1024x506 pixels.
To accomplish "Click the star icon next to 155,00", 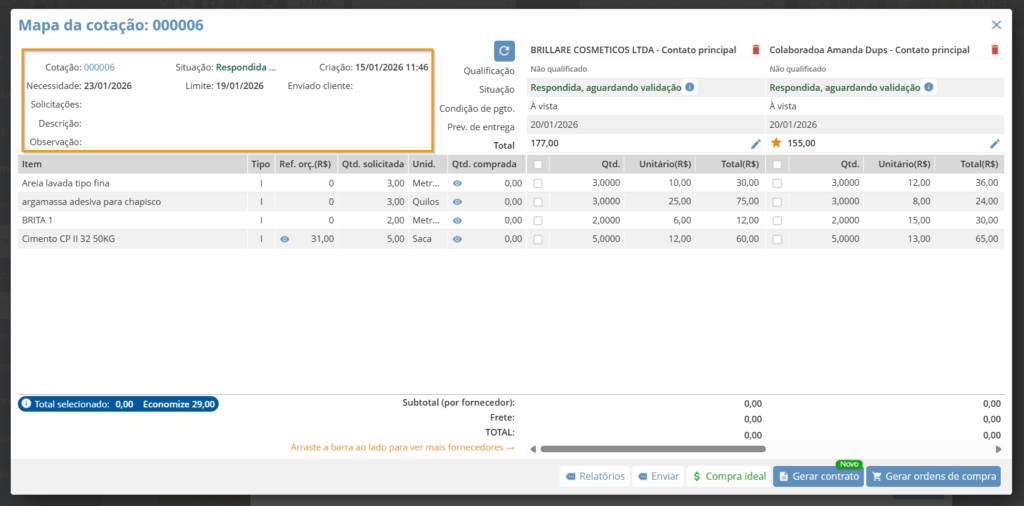I will pos(776,144).
